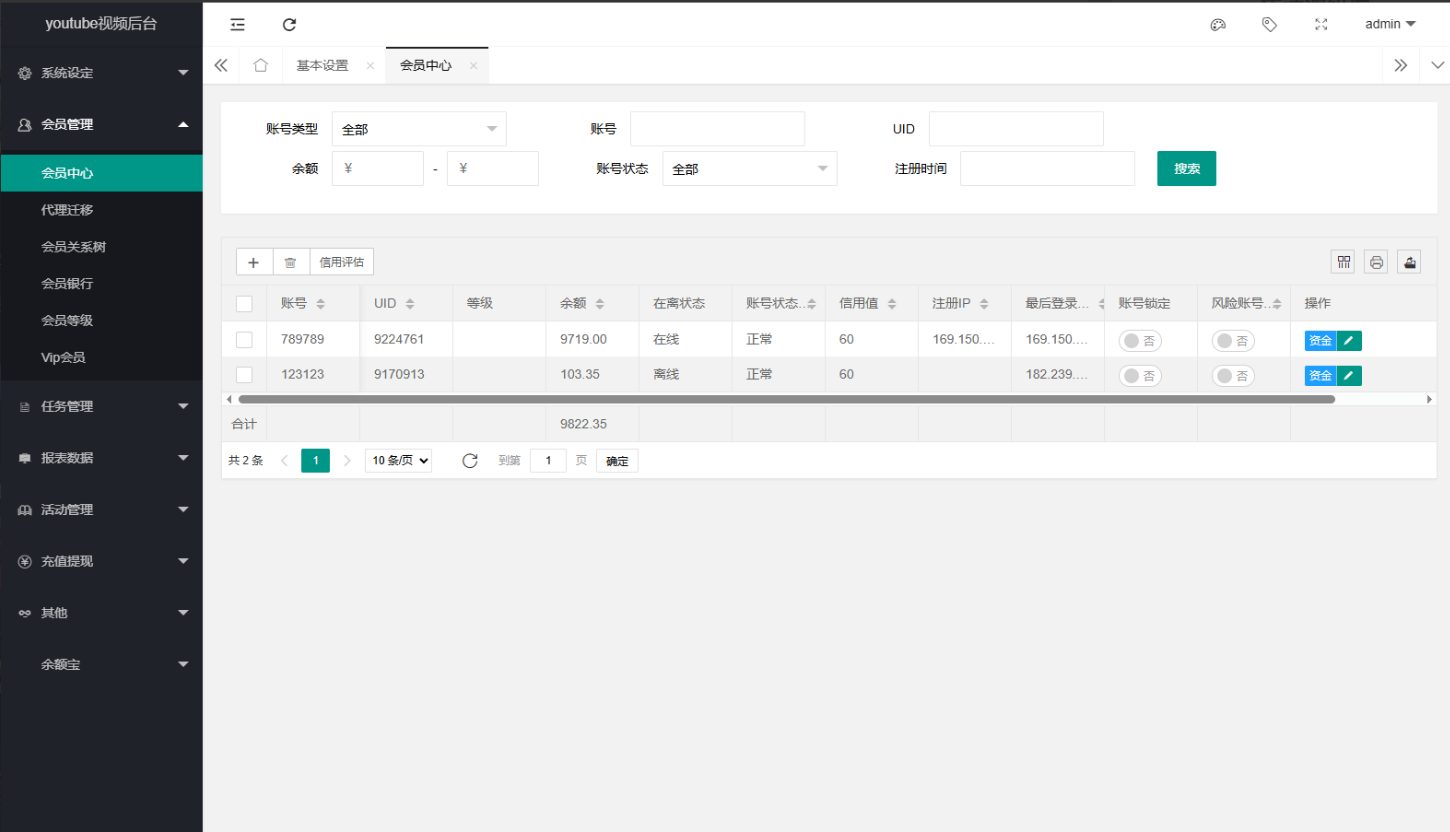
Task: Collapse the sidebar with the top-bar menu icon
Action: (x=237, y=25)
